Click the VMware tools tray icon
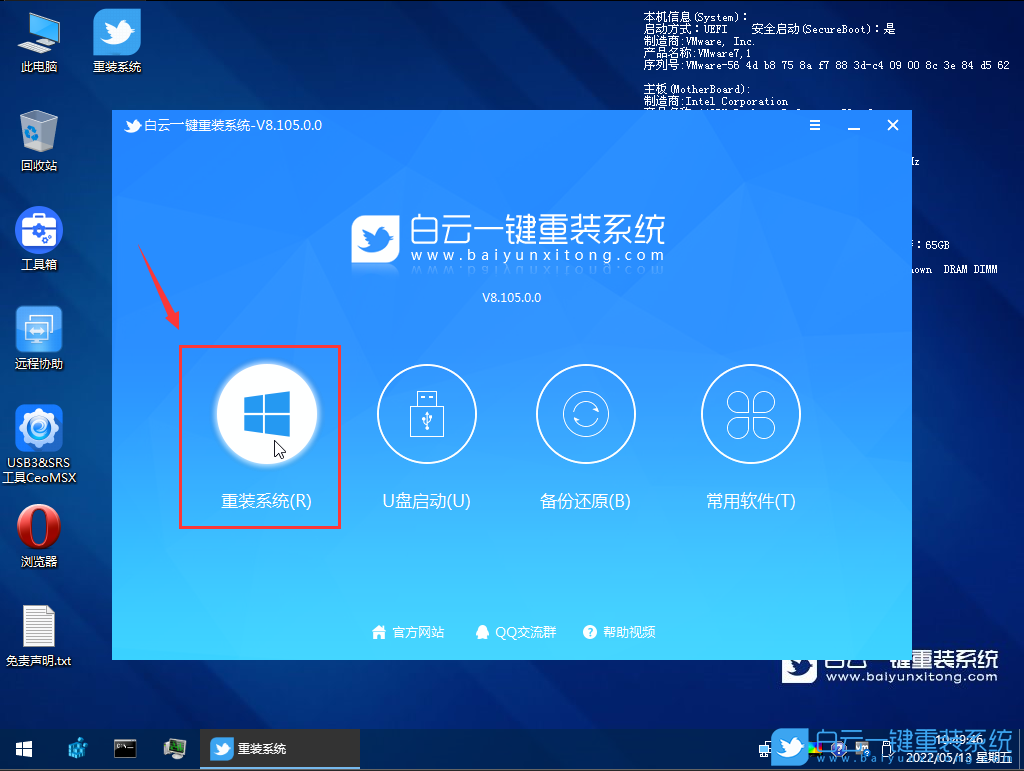Screen dimensions: 1024x771 point(863,748)
